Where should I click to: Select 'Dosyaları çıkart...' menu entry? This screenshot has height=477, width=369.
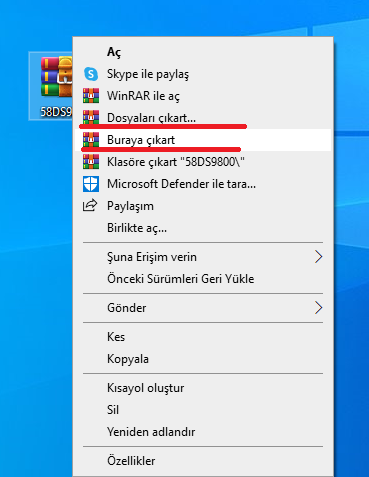tap(203, 118)
